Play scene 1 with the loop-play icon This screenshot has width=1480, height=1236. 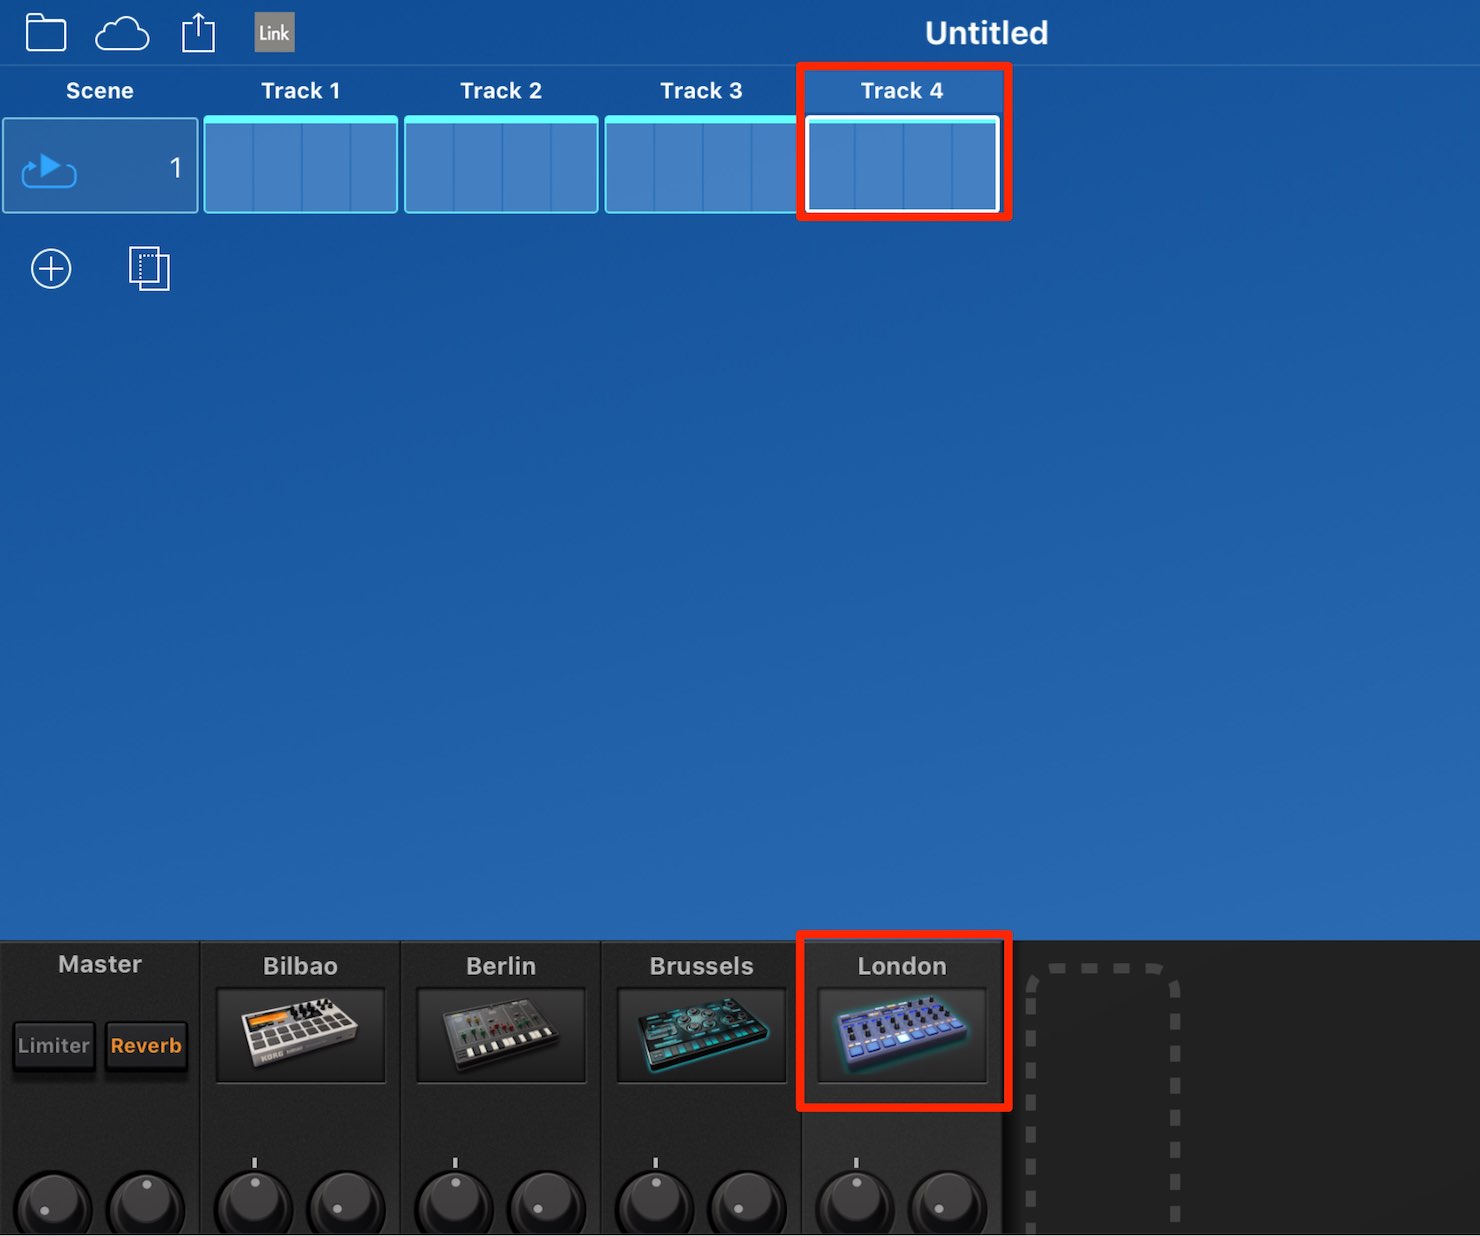[x=49, y=169]
